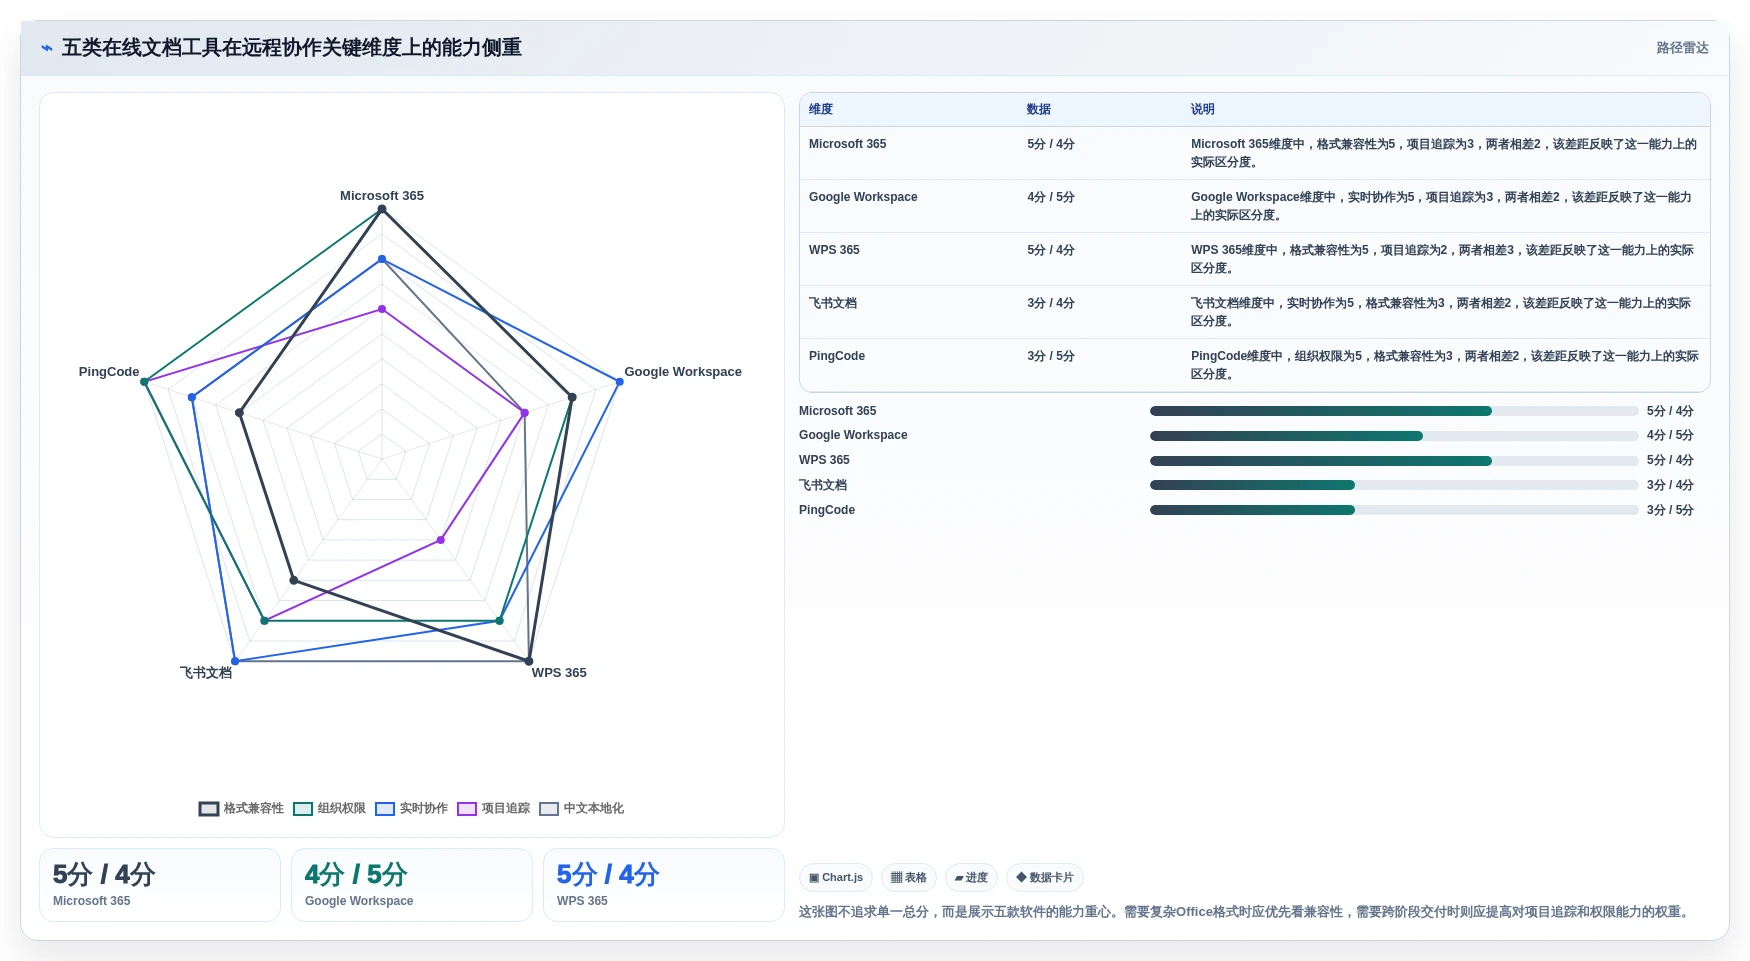Click the WPS 365 radar axis label
Image resolution: width=1750 pixels, height=961 pixels.
[x=559, y=673]
